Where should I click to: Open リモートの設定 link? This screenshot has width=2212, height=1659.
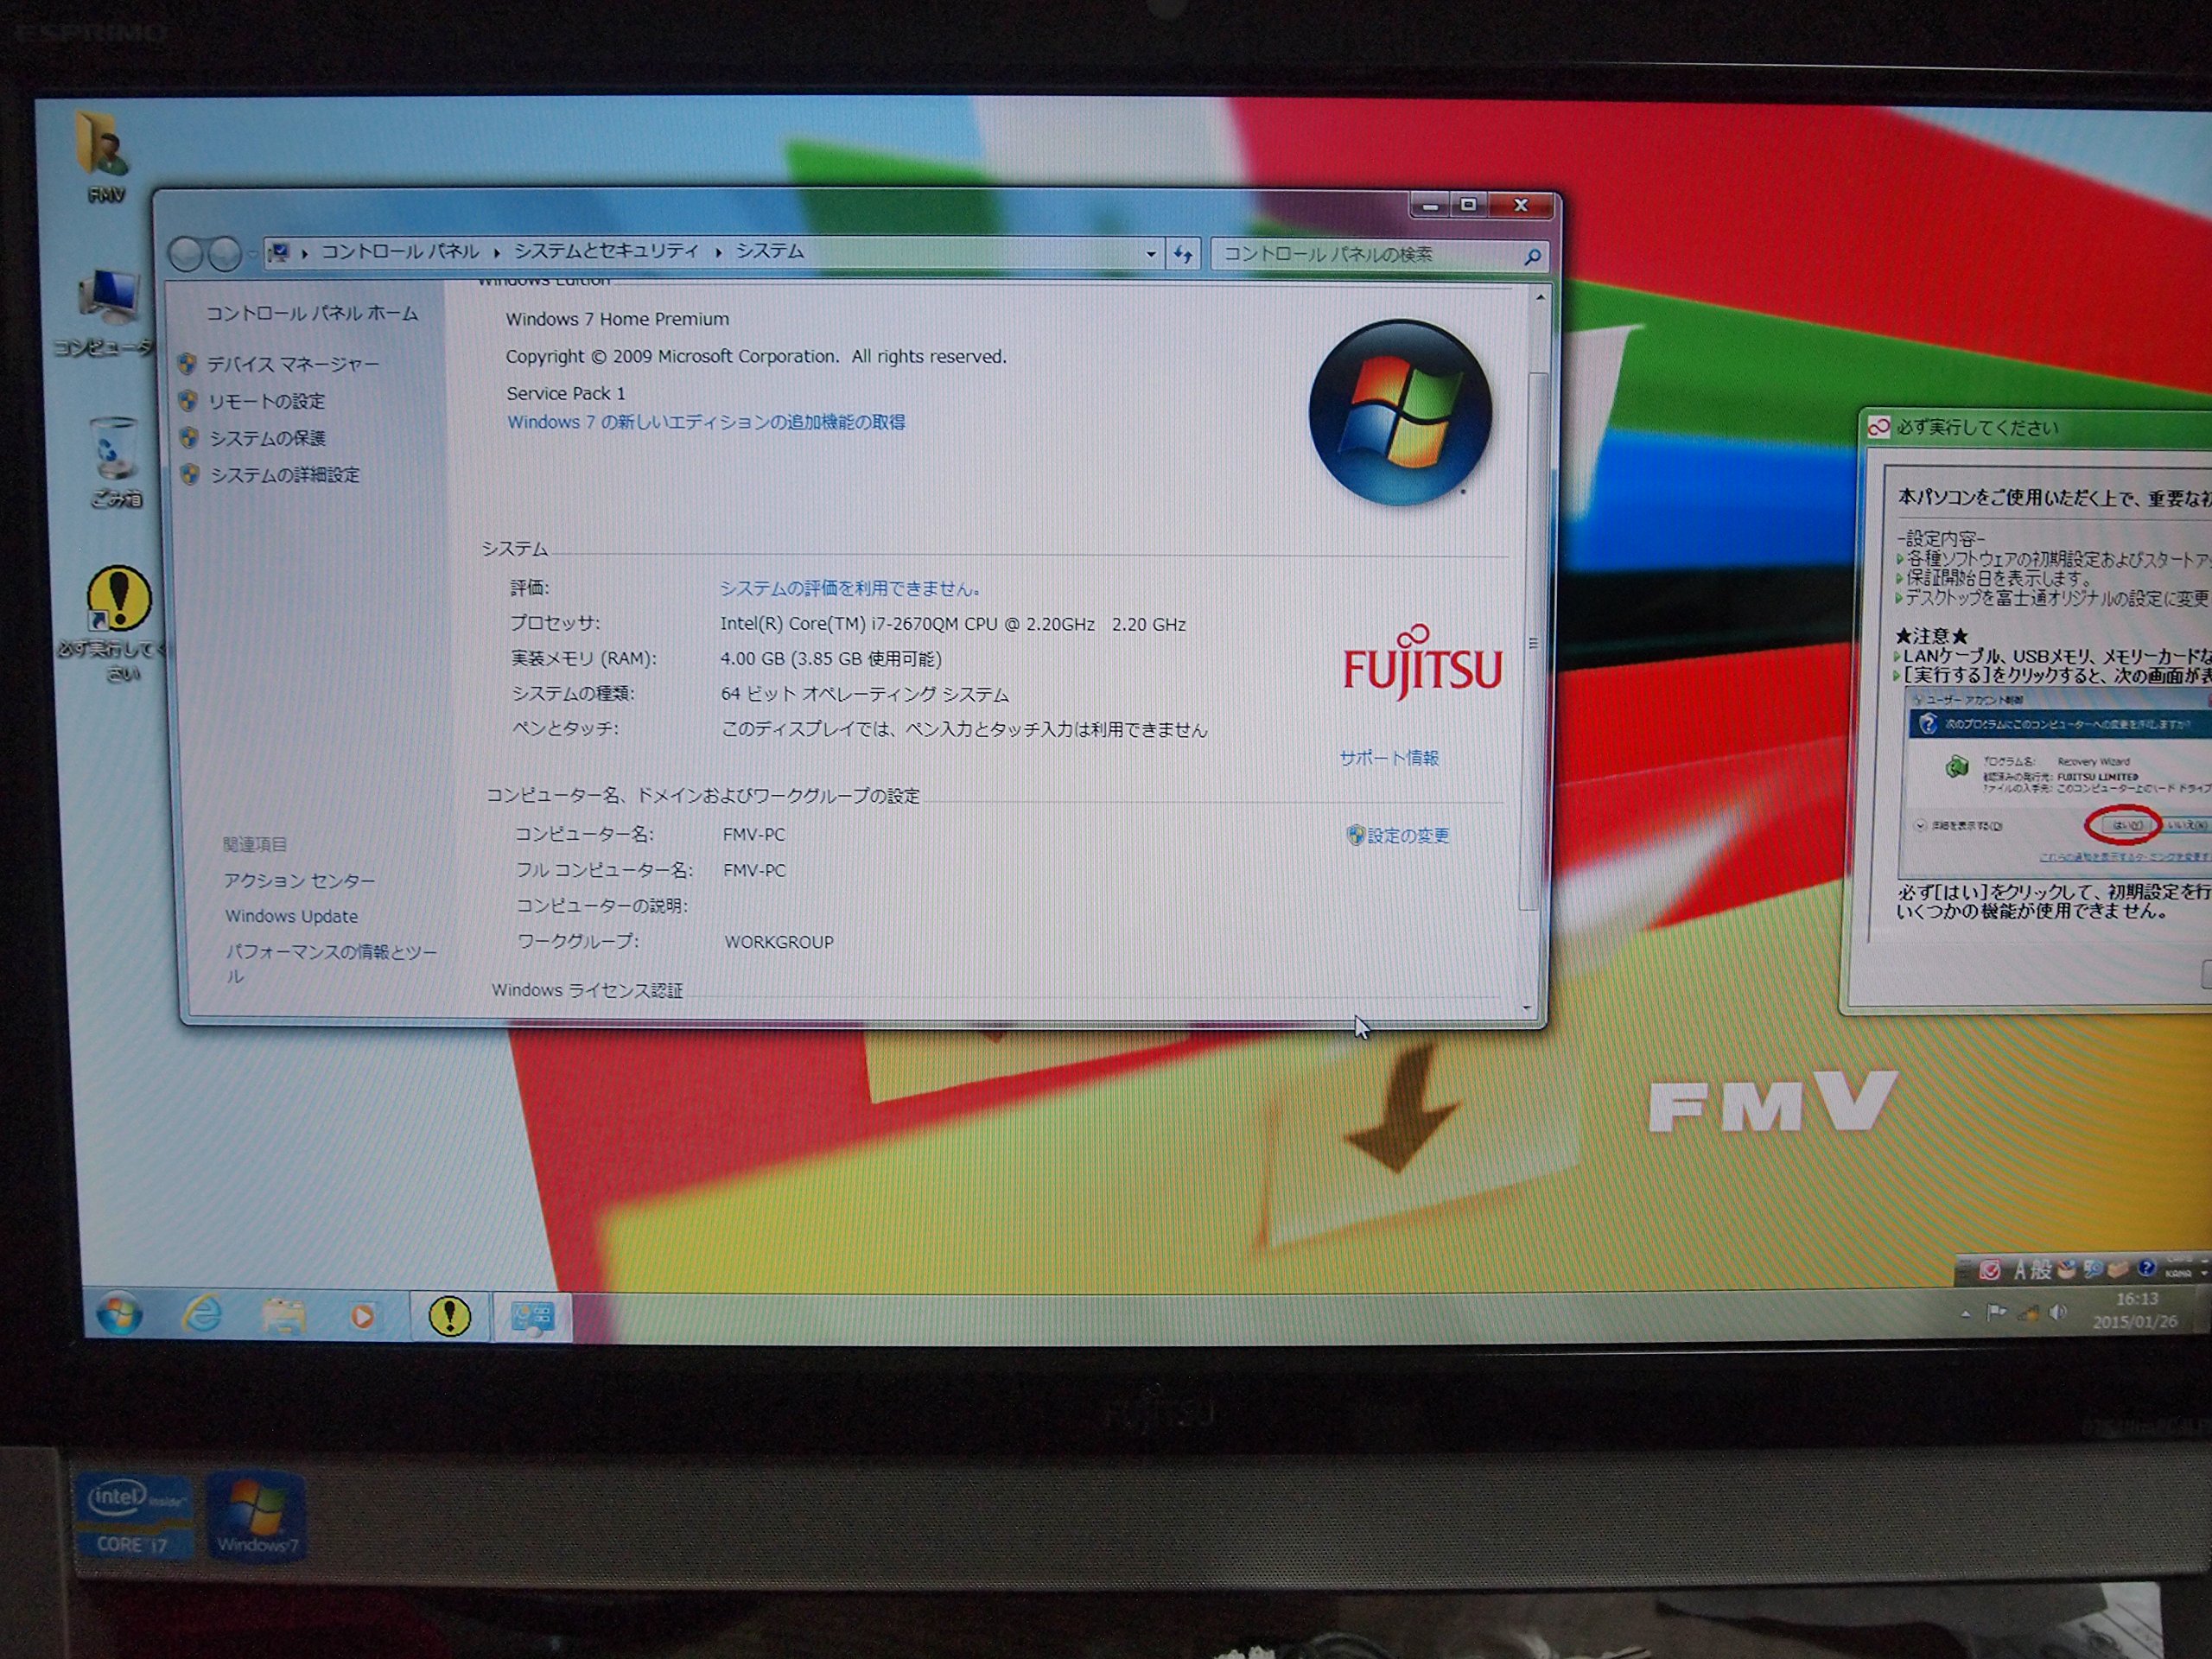point(267,401)
